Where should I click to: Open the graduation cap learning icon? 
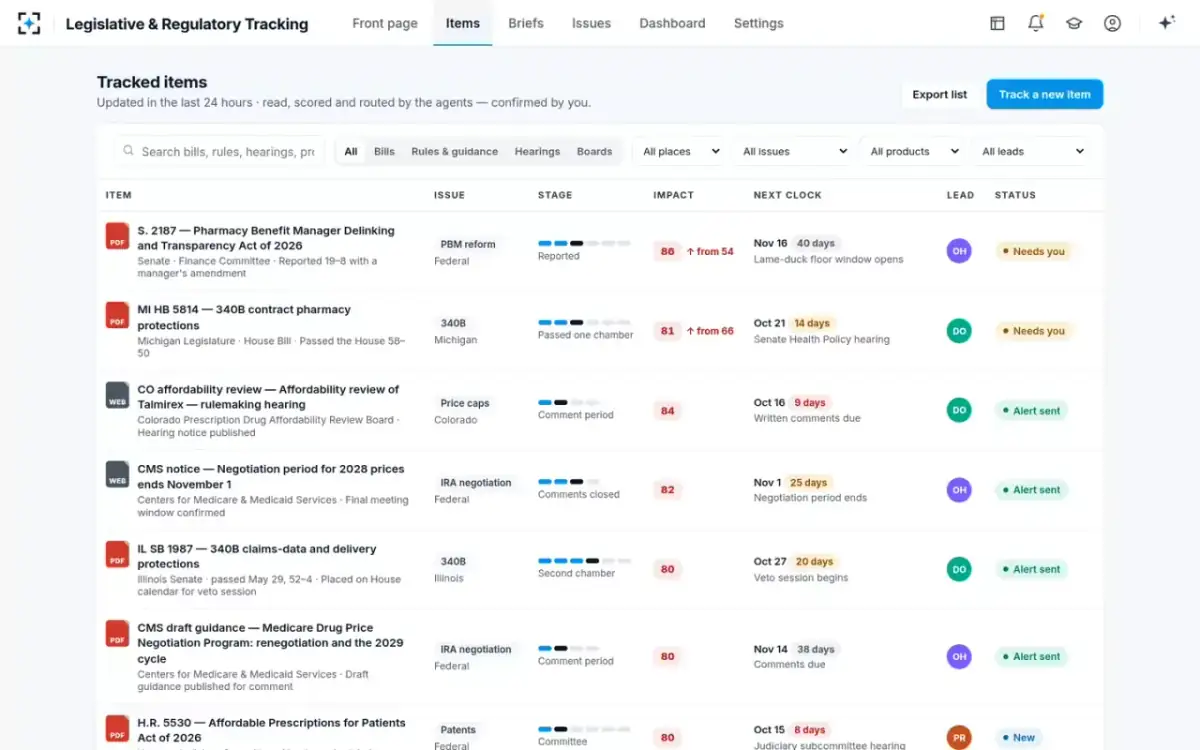point(1074,23)
